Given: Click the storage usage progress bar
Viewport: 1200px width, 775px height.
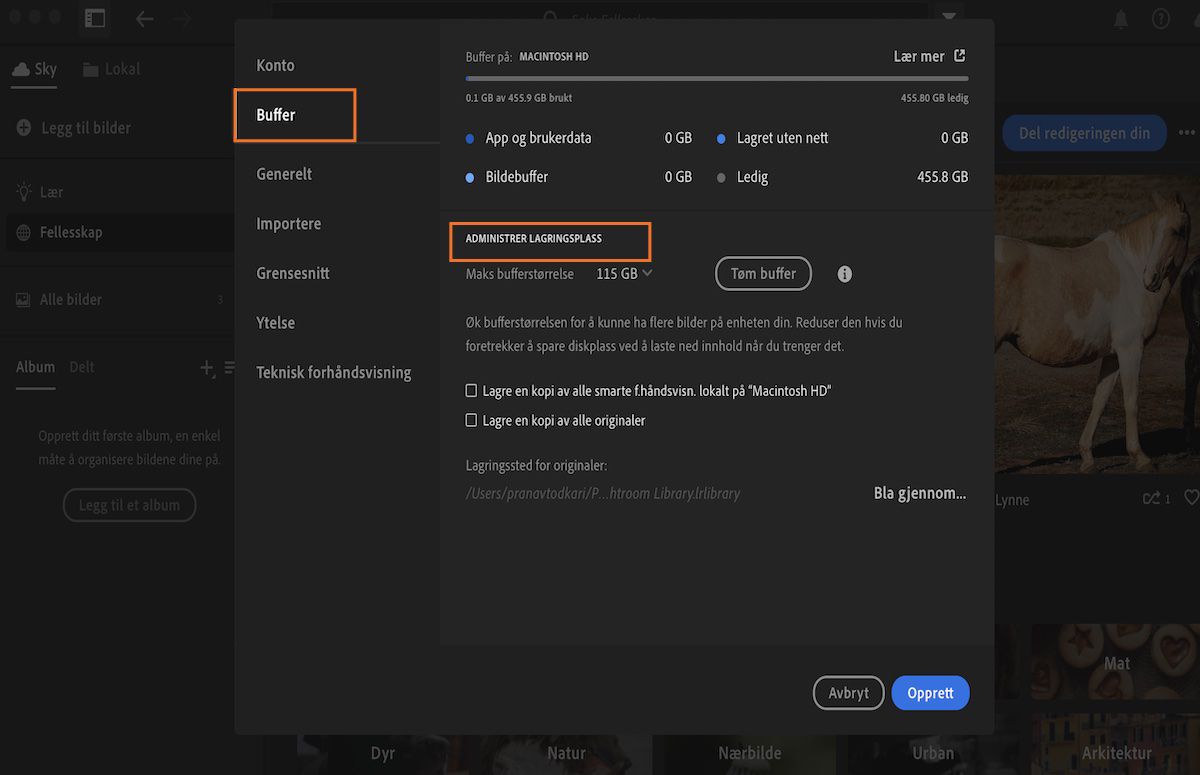Looking at the screenshot, I should tap(716, 75).
